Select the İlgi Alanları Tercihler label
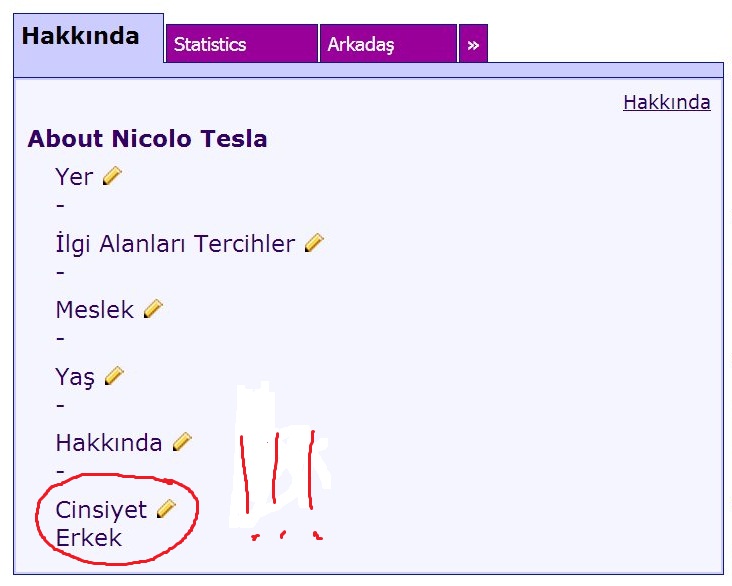732x586 pixels. click(x=175, y=244)
